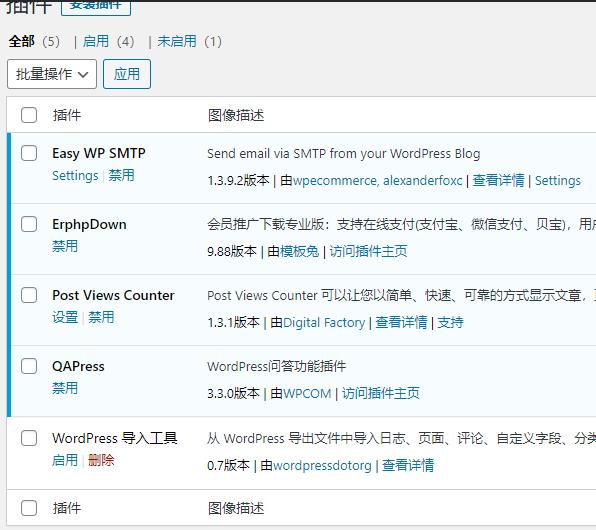Click 查看详情 for WordPress 导入工具
This screenshot has height=530, width=596.
[x=407, y=465]
